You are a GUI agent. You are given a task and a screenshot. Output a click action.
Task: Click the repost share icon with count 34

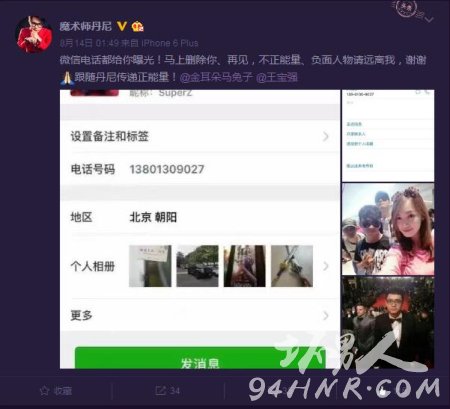point(161,390)
